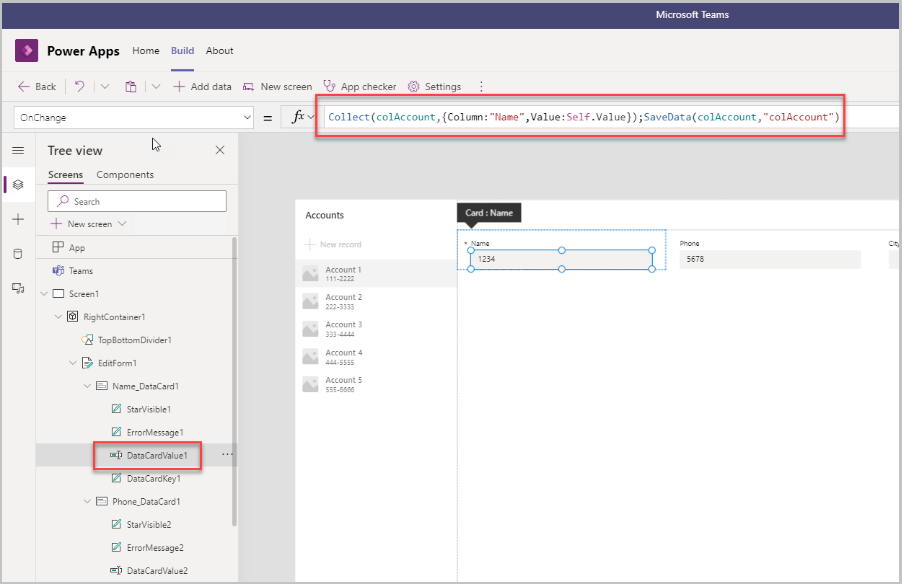Click the Undo icon in toolbar
This screenshot has width=902, height=584.
[x=80, y=86]
